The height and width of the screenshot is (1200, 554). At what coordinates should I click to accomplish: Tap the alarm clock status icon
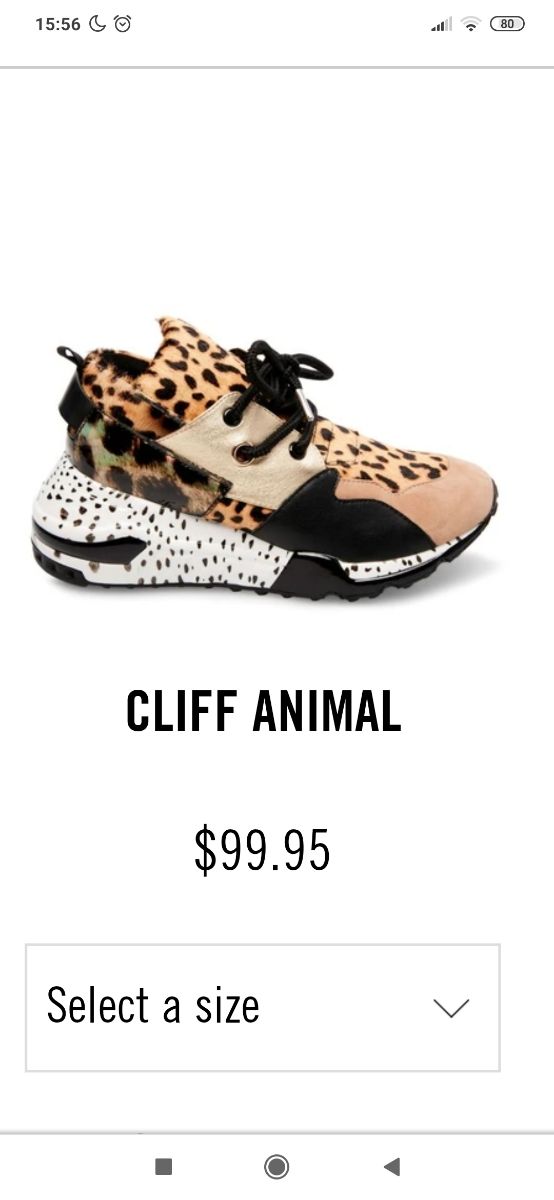(122, 24)
